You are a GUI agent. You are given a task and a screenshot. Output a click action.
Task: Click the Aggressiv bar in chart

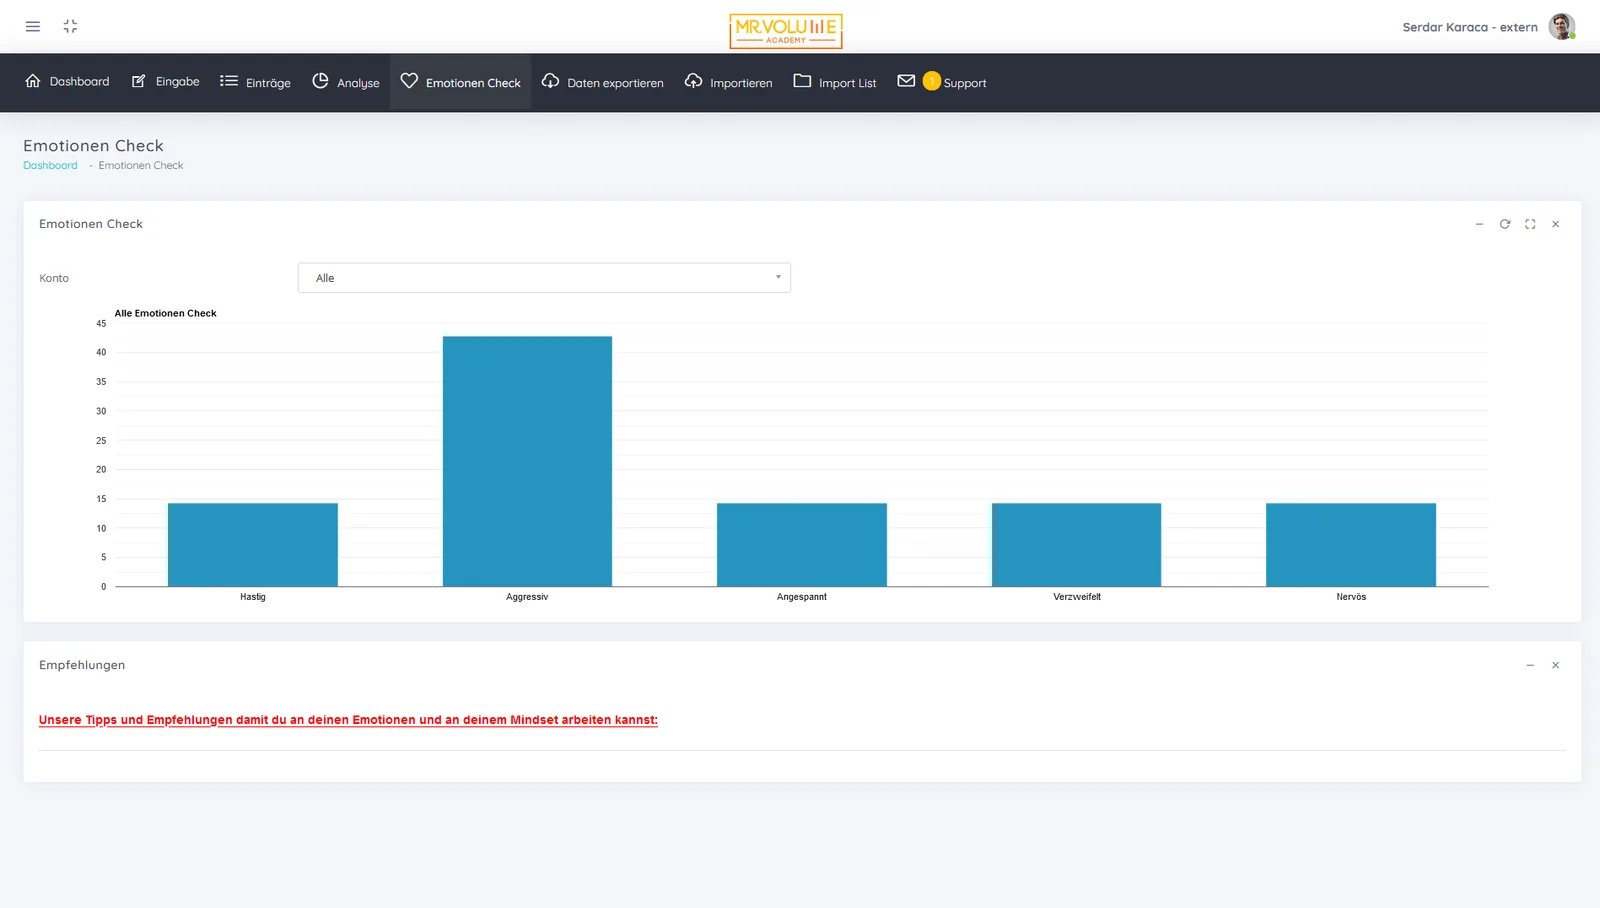pos(527,461)
